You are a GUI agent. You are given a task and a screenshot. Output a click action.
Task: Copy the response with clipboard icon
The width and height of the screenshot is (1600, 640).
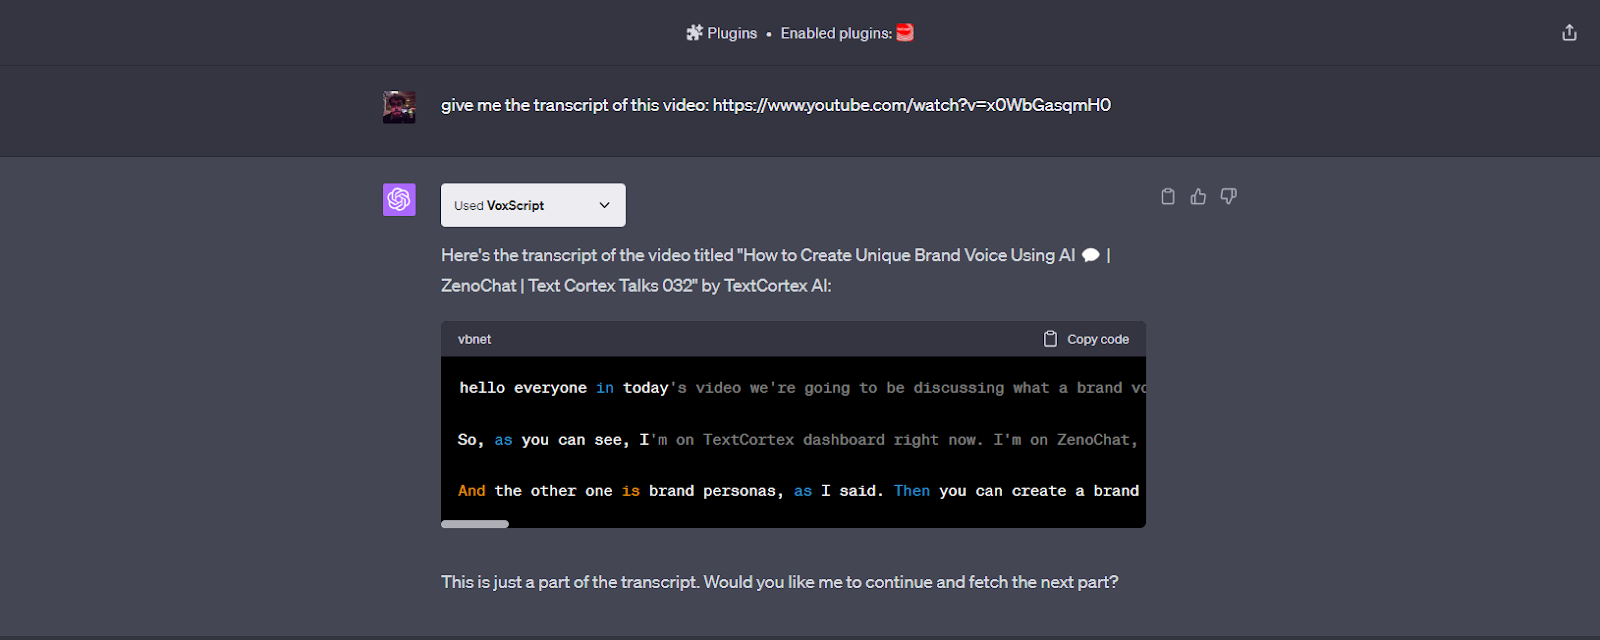[x=1168, y=197]
